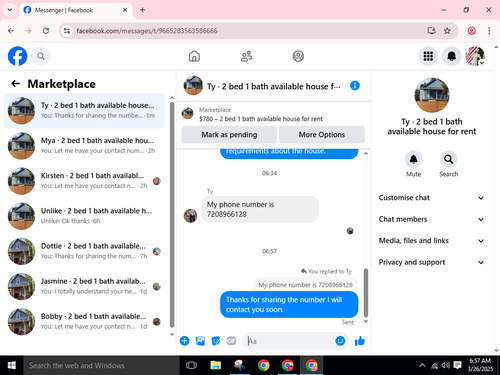This screenshot has width=500, height=375.
Task: Click the large listing photo in right panel
Action: point(432,95)
